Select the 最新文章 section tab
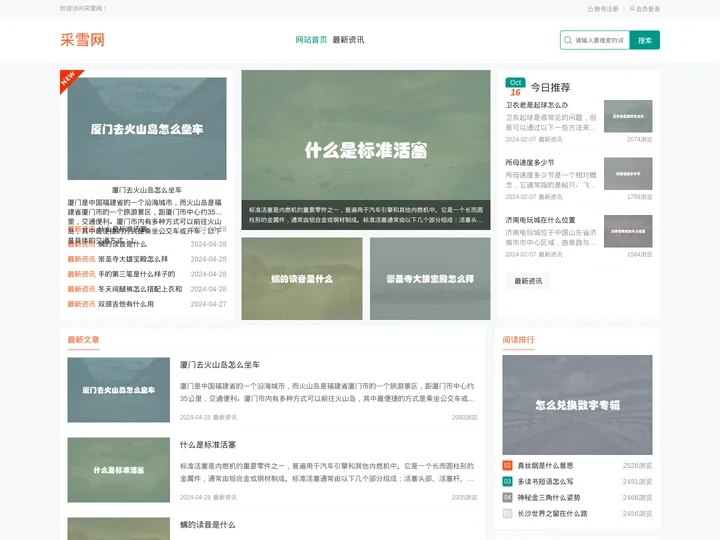720x540 pixels. tap(83, 340)
